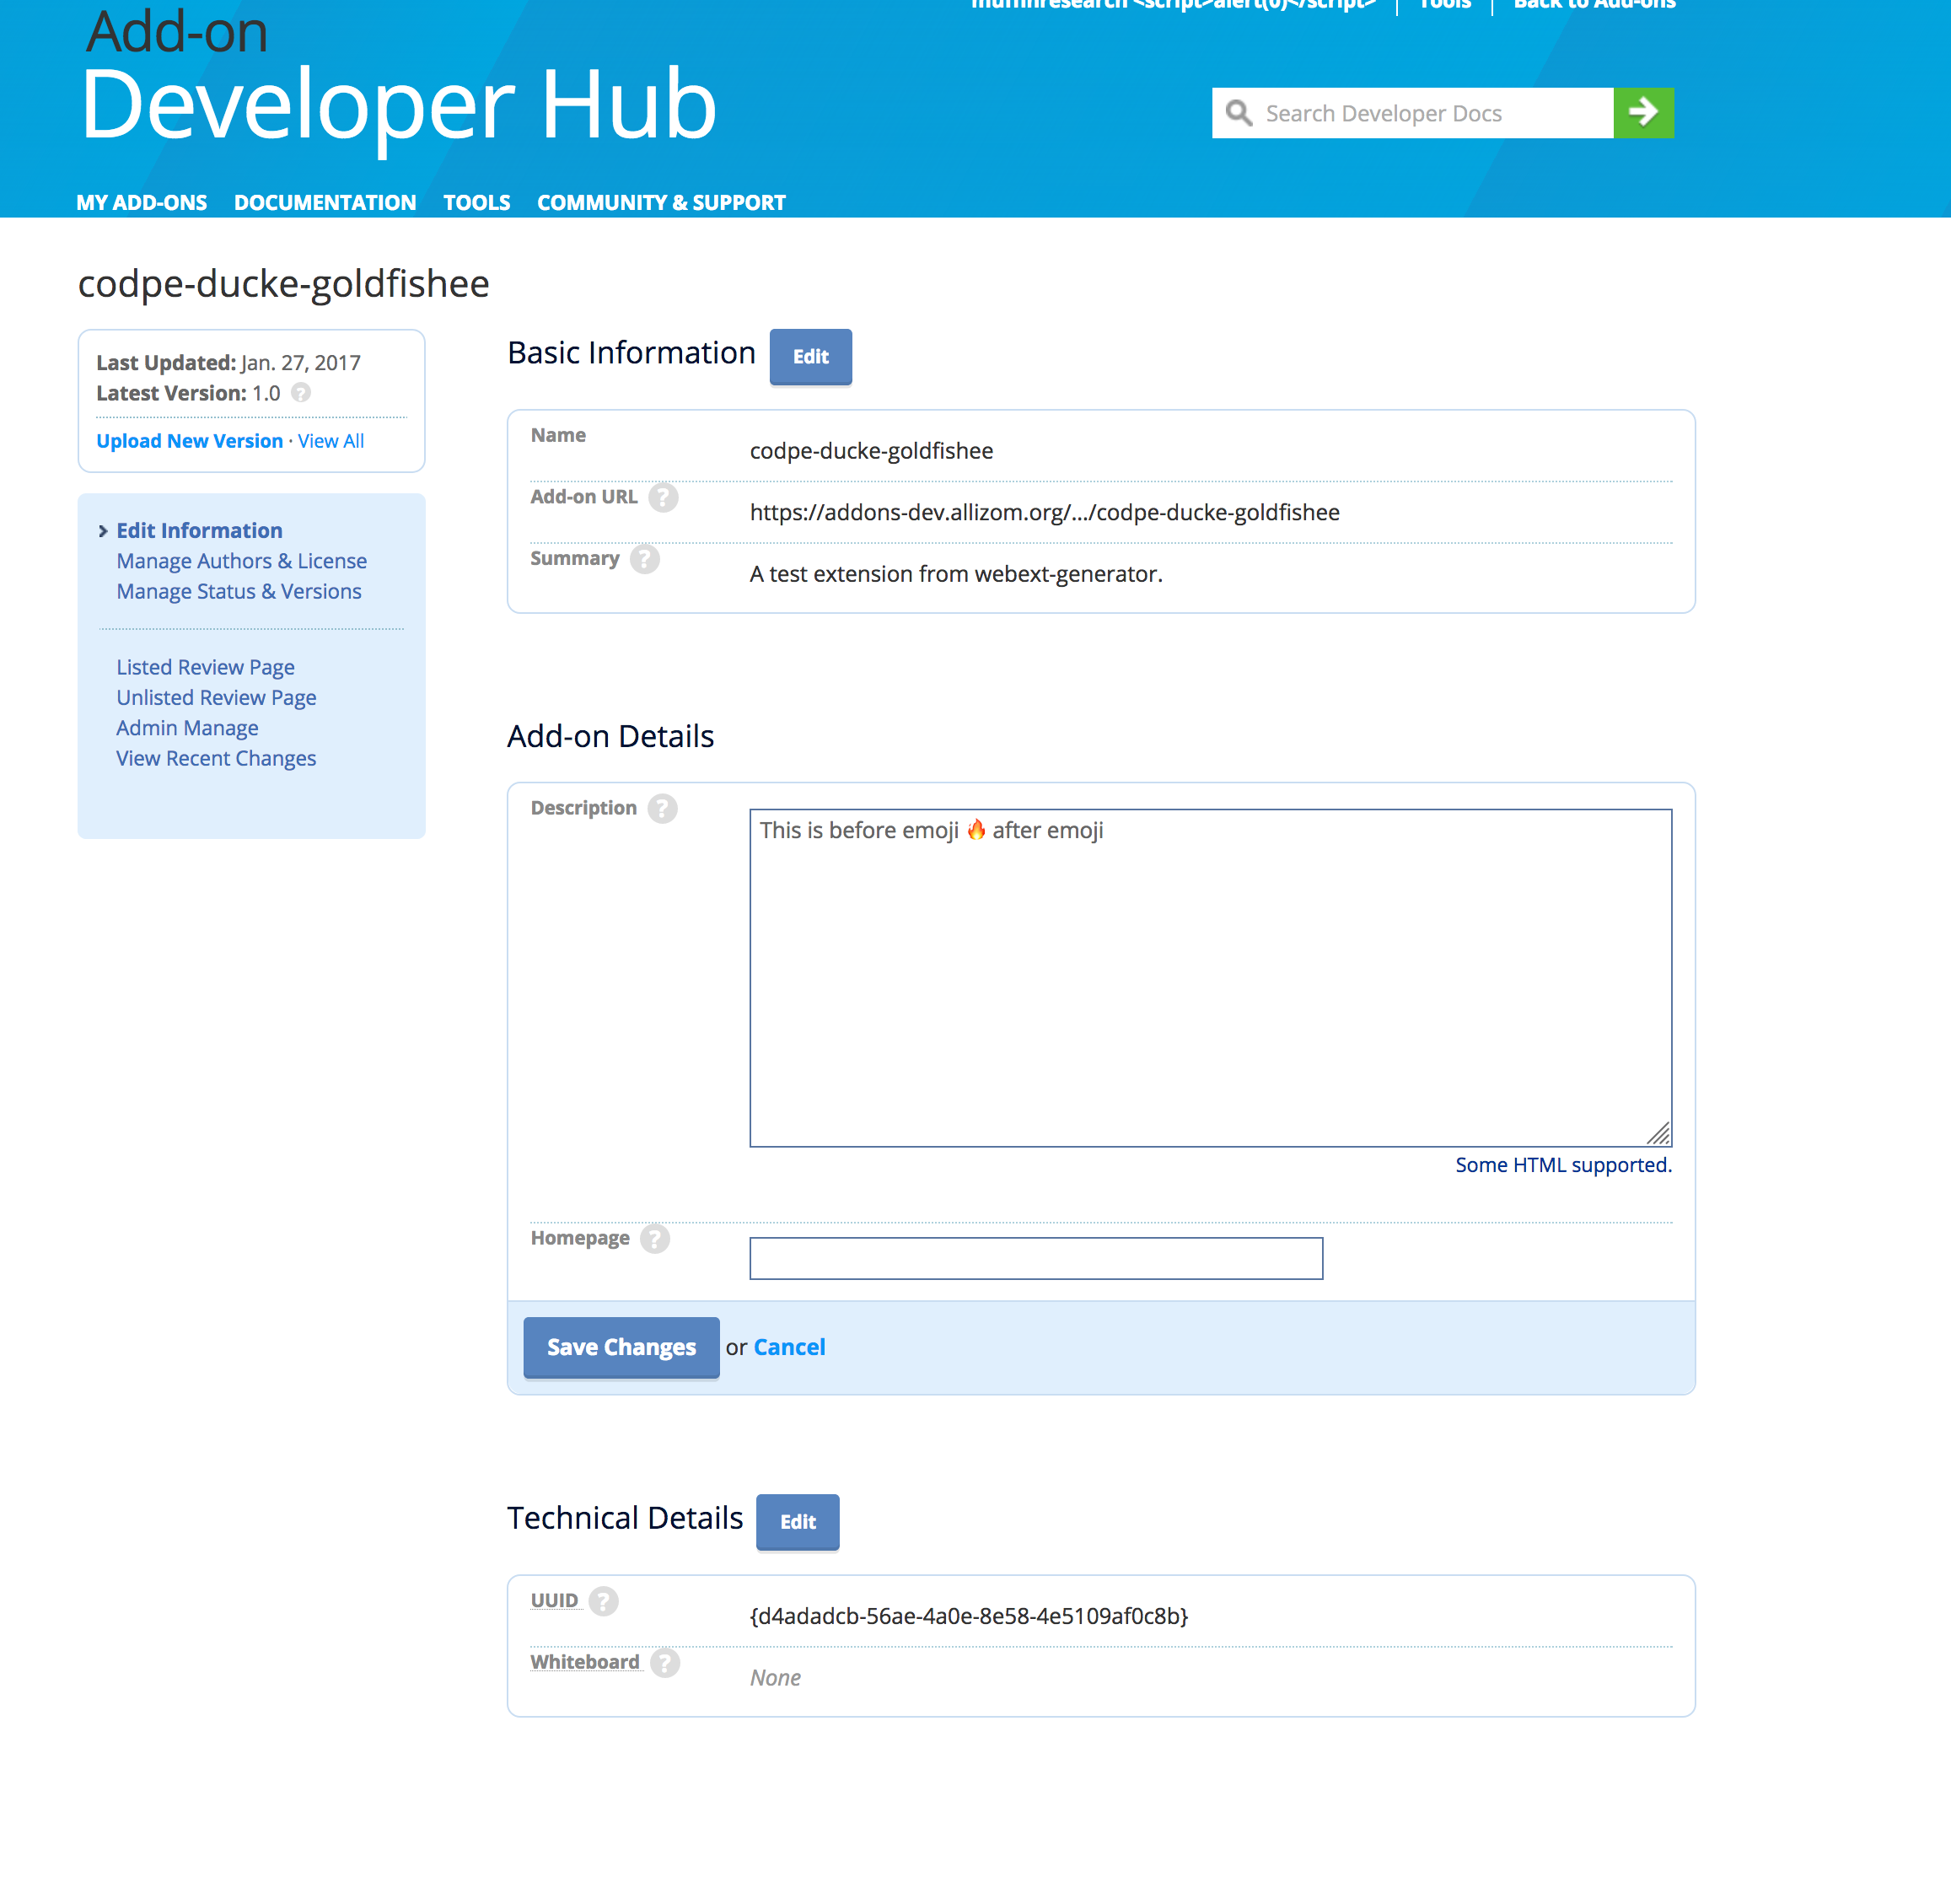Select Community & Support nav item
1951x1904 pixels.
pyautogui.click(x=660, y=202)
